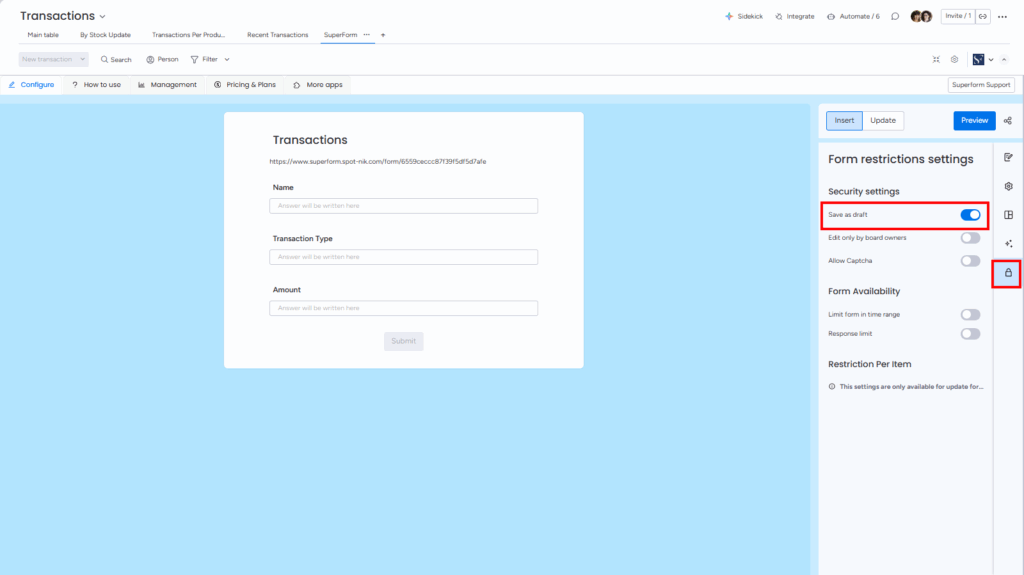This screenshot has width=1024, height=575.
Task: Turn on Allow Captcha toggle
Action: (x=970, y=261)
